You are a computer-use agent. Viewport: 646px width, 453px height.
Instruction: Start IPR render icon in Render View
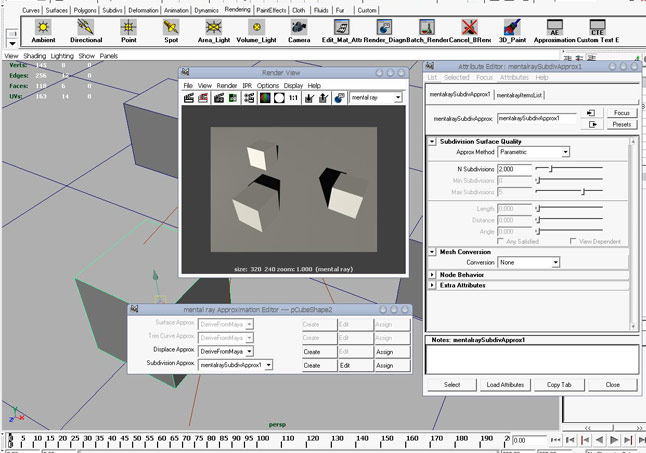coord(233,98)
